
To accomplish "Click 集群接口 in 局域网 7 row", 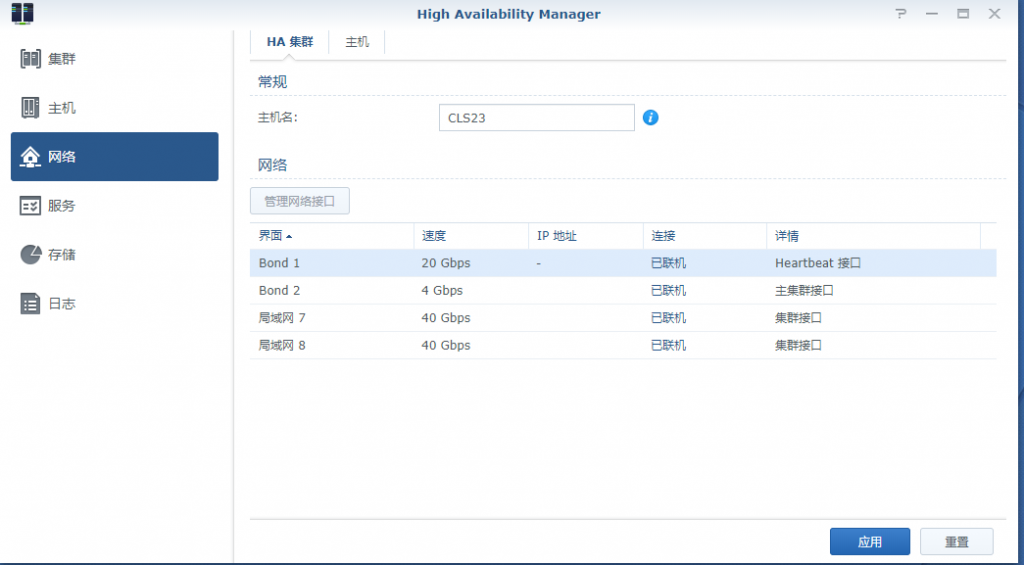I will pyautogui.click(x=799, y=318).
